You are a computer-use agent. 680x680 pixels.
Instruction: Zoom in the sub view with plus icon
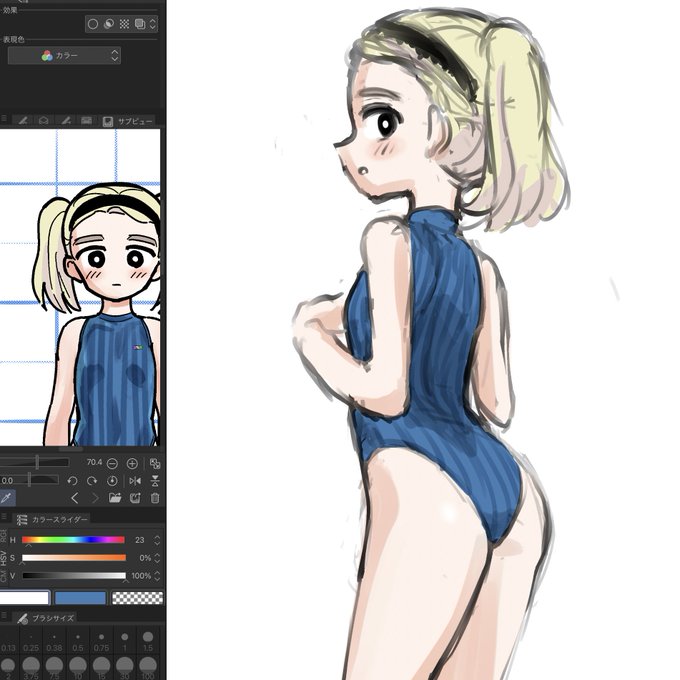[132, 464]
